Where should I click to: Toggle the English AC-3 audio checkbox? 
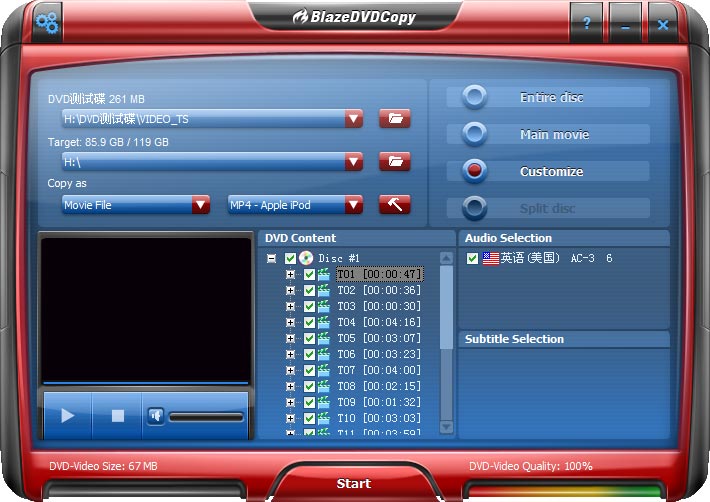click(473, 258)
